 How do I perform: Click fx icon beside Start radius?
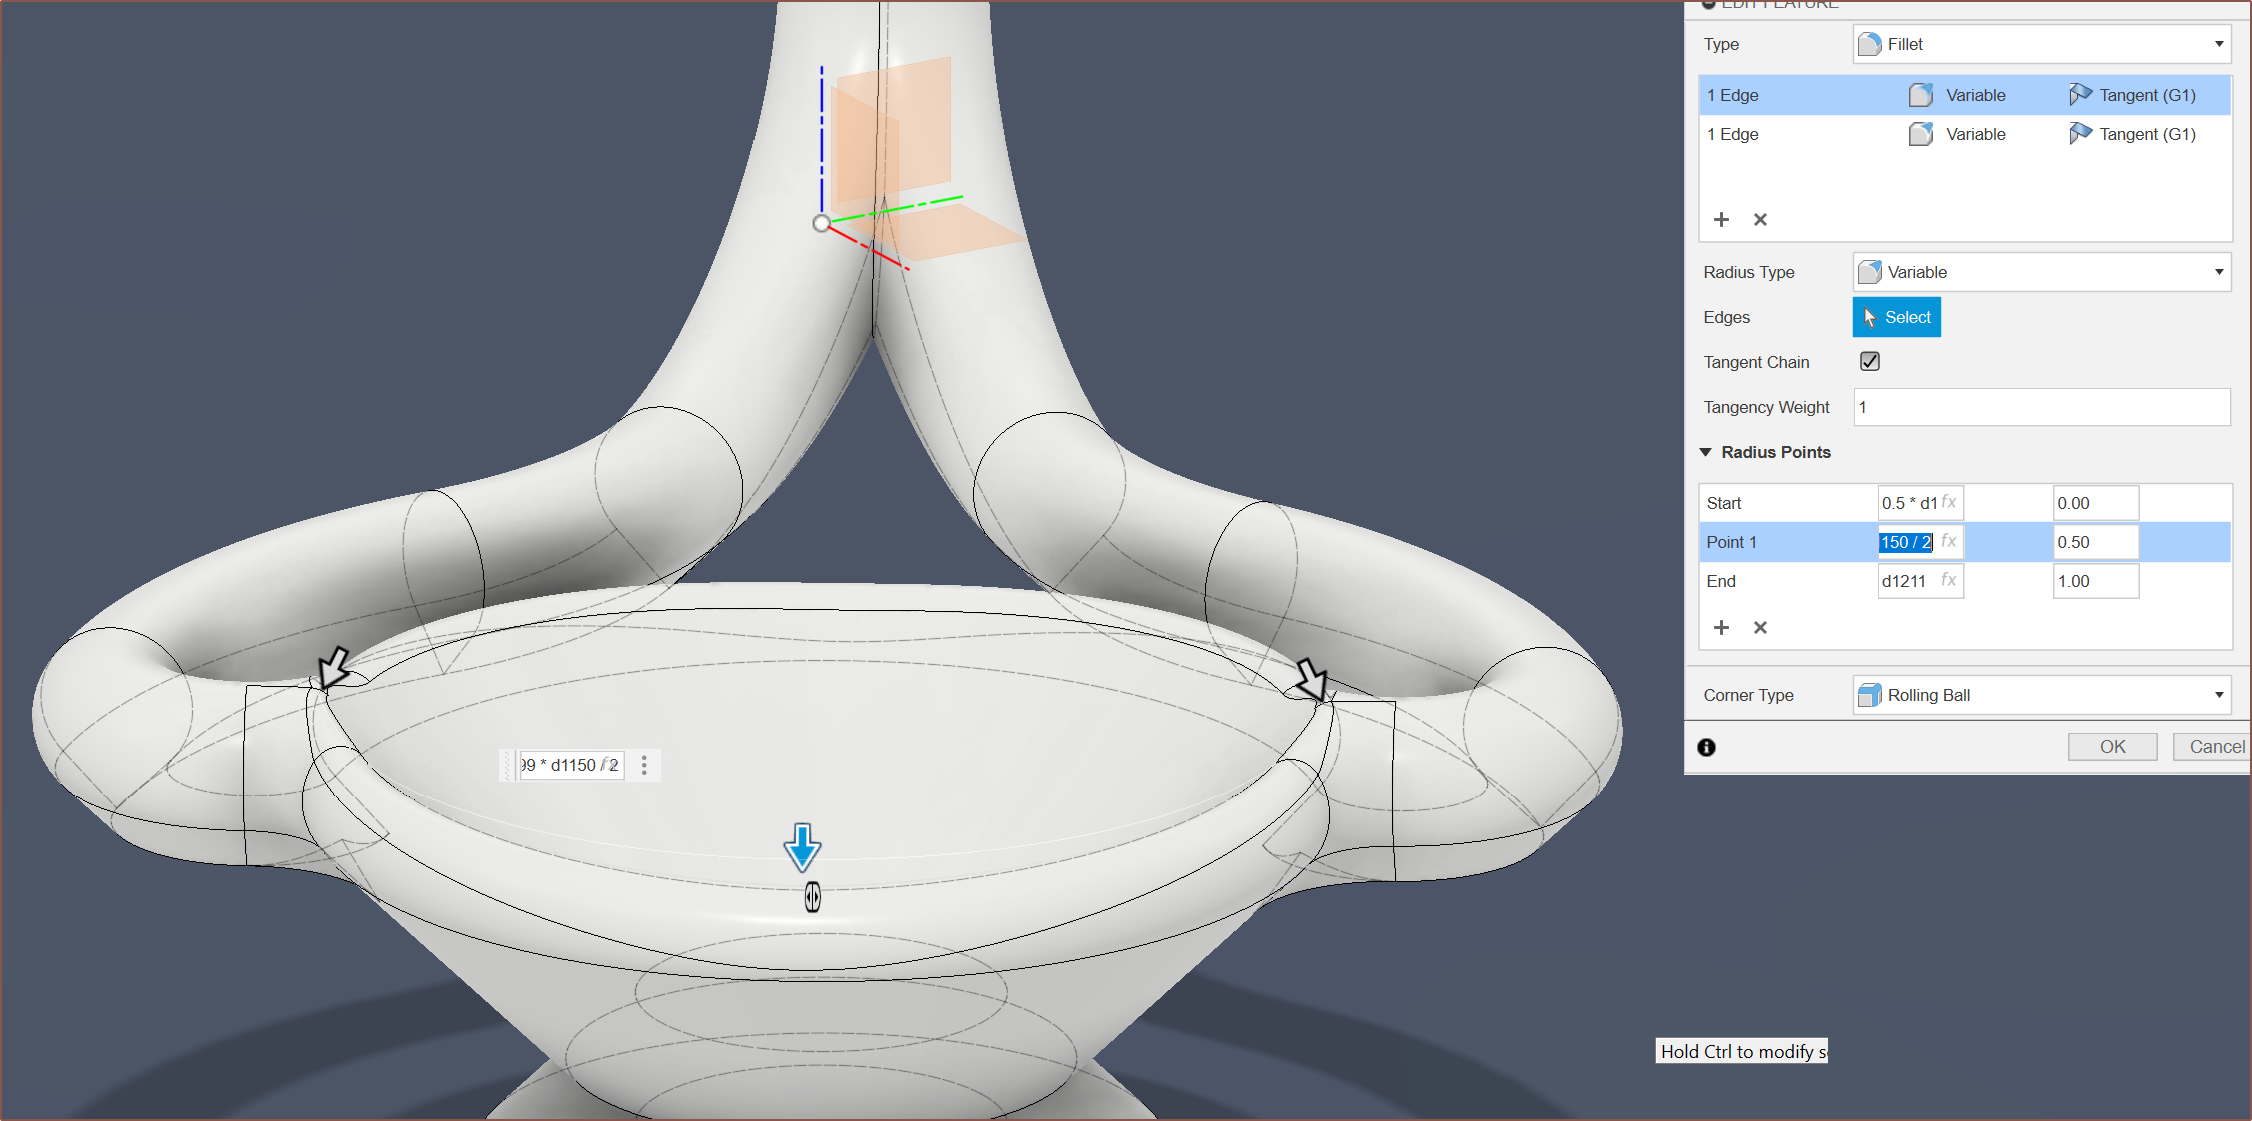pyautogui.click(x=1949, y=502)
